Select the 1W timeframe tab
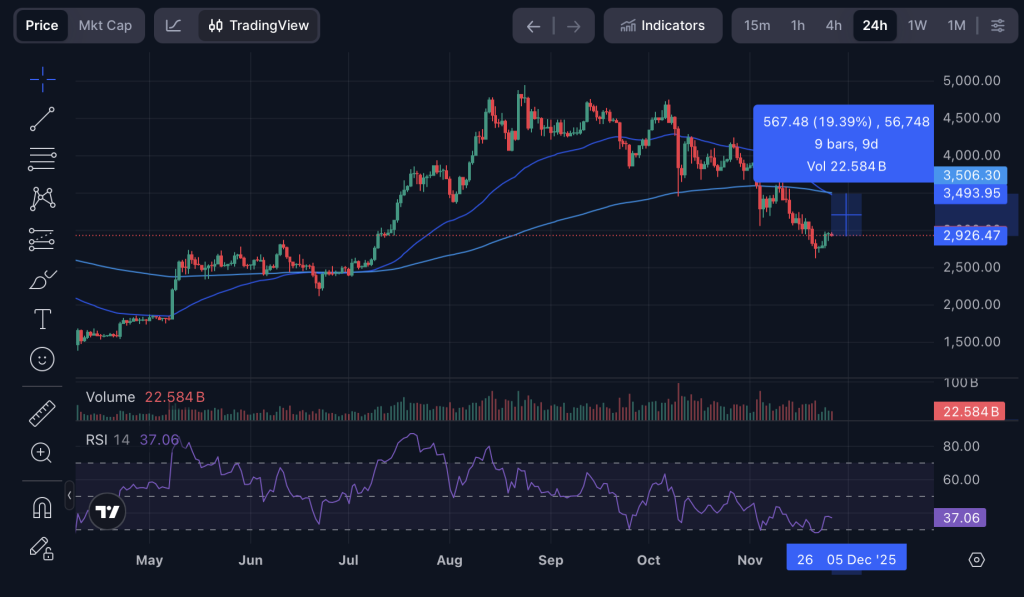This screenshot has width=1024, height=597. click(x=917, y=25)
